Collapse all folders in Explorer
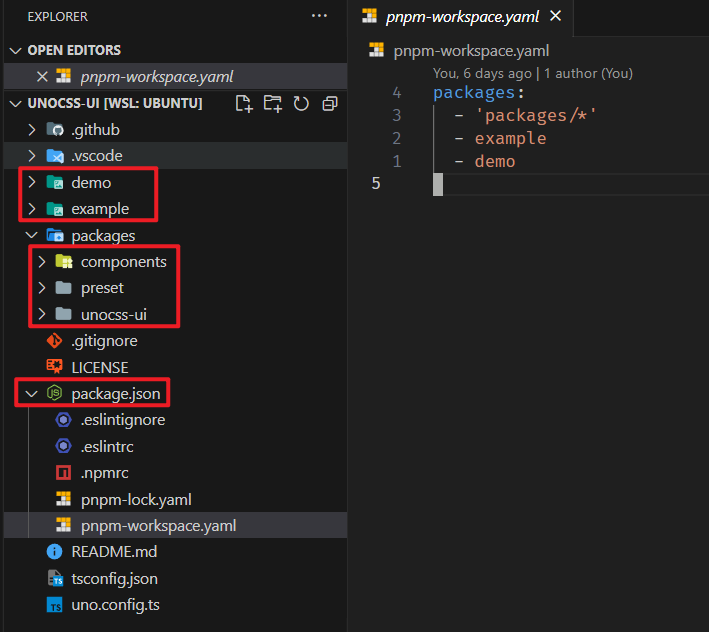This screenshot has height=632, width=709. coord(330,104)
